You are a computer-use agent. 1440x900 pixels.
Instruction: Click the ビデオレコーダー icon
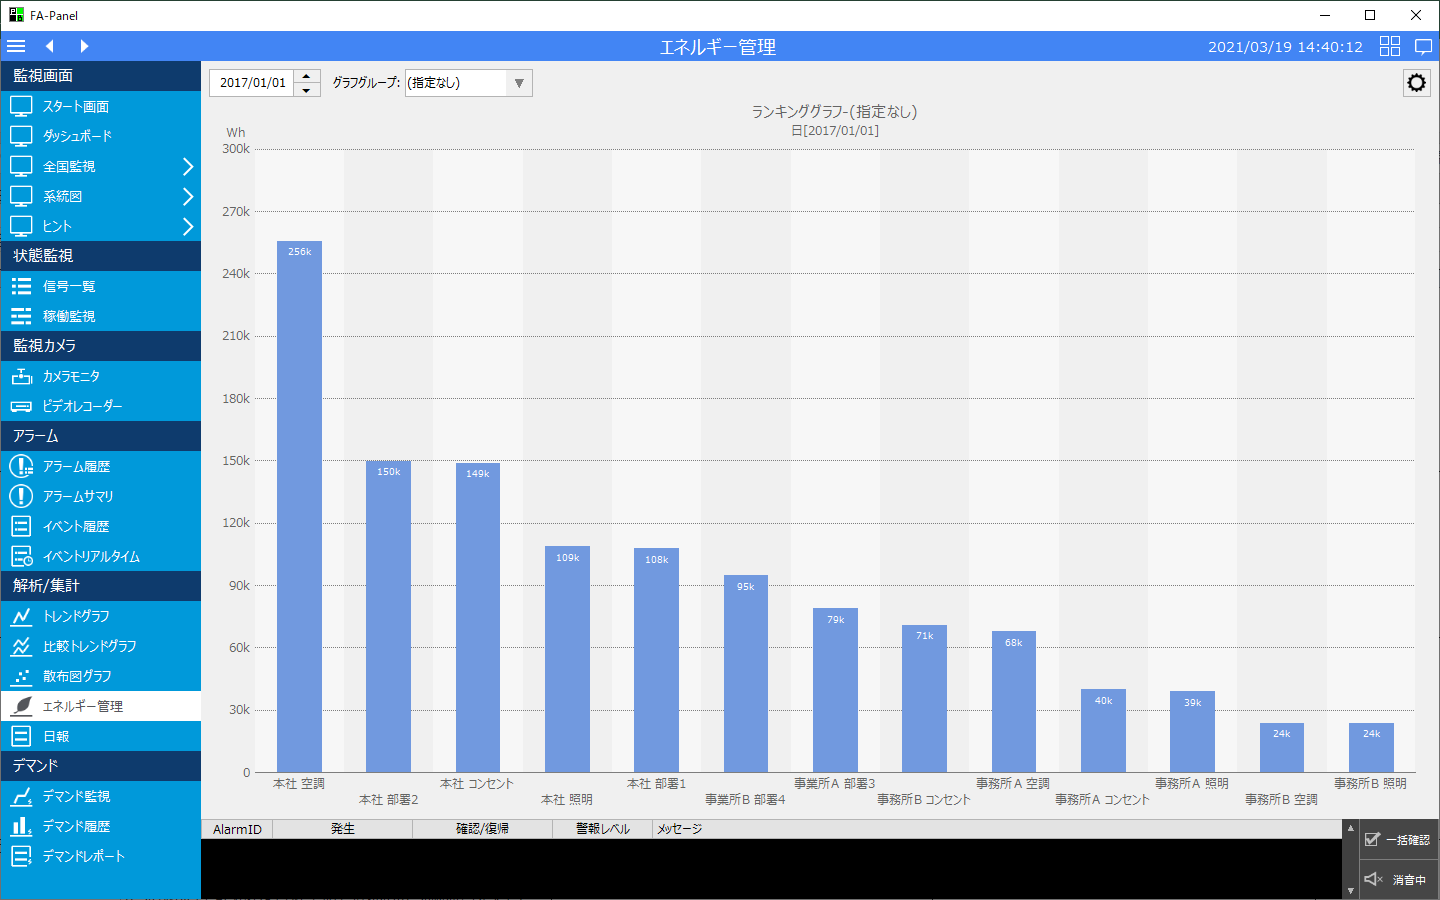(21, 406)
